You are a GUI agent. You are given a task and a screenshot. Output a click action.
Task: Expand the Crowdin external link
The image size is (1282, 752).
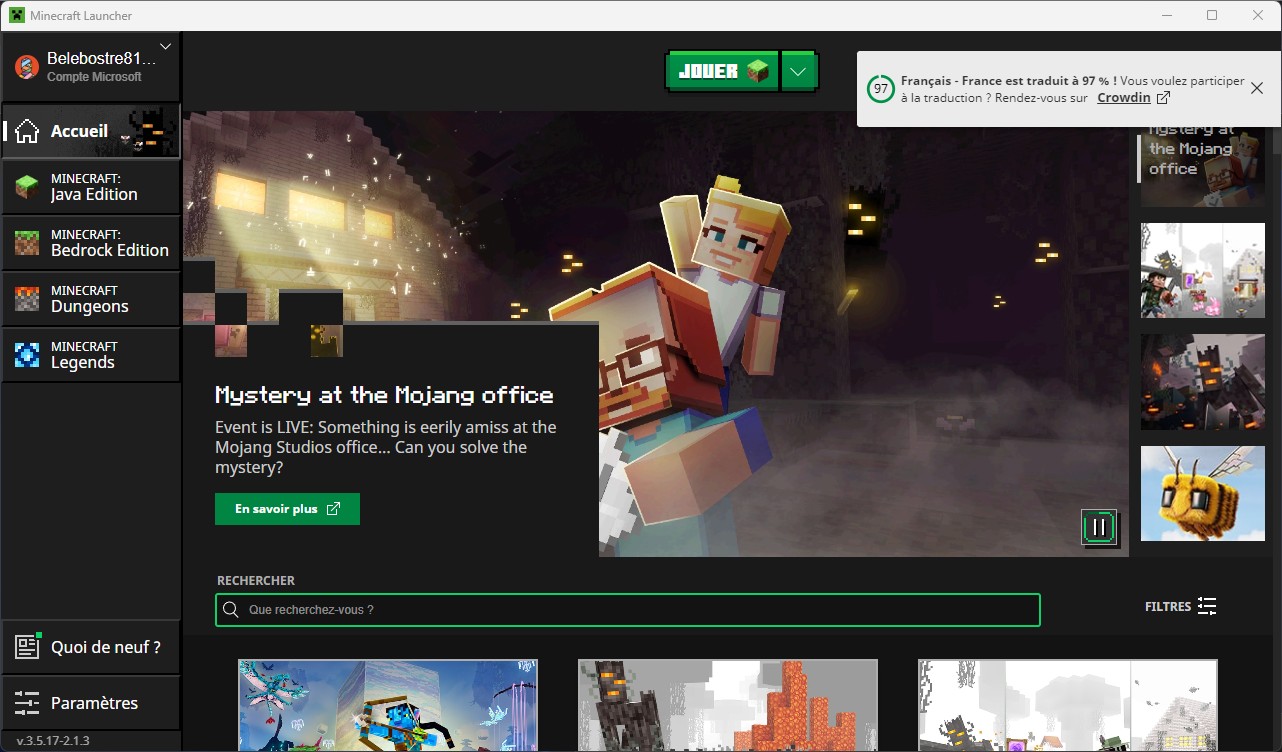coord(1131,97)
